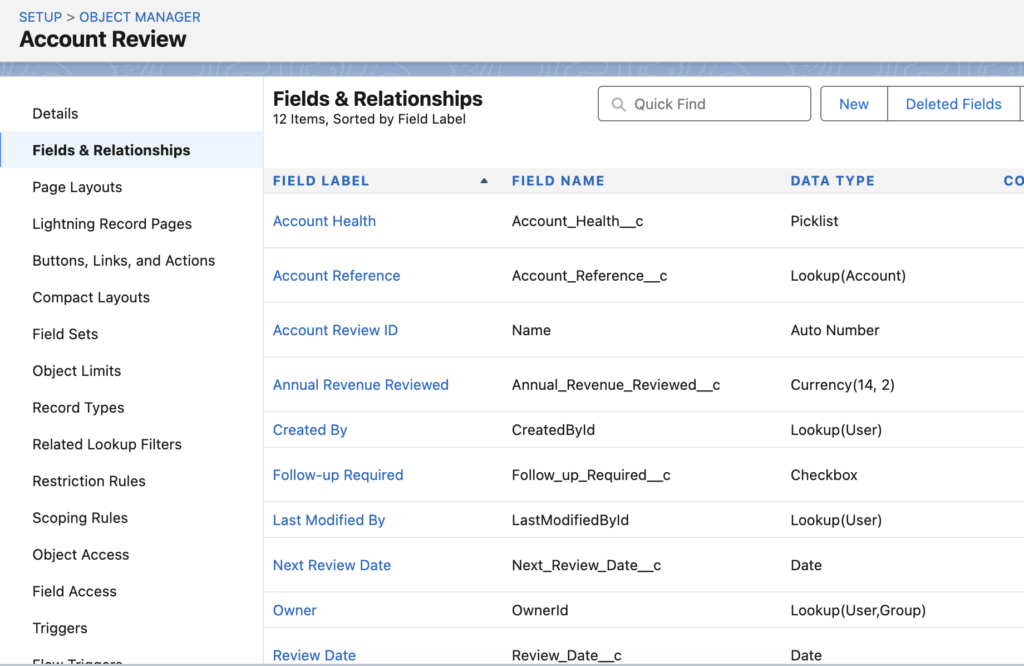The image size is (1024, 666).
Task: Click the Account Review page title
Action: (103, 39)
